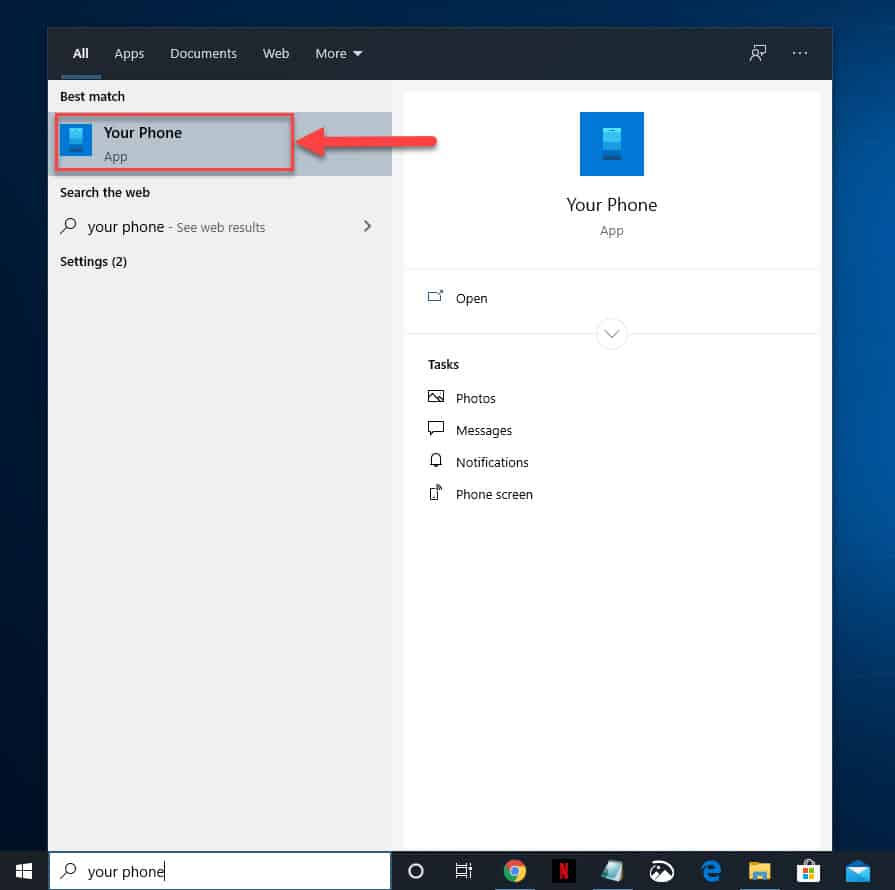Switch to the All search tab

coord(80,54)
